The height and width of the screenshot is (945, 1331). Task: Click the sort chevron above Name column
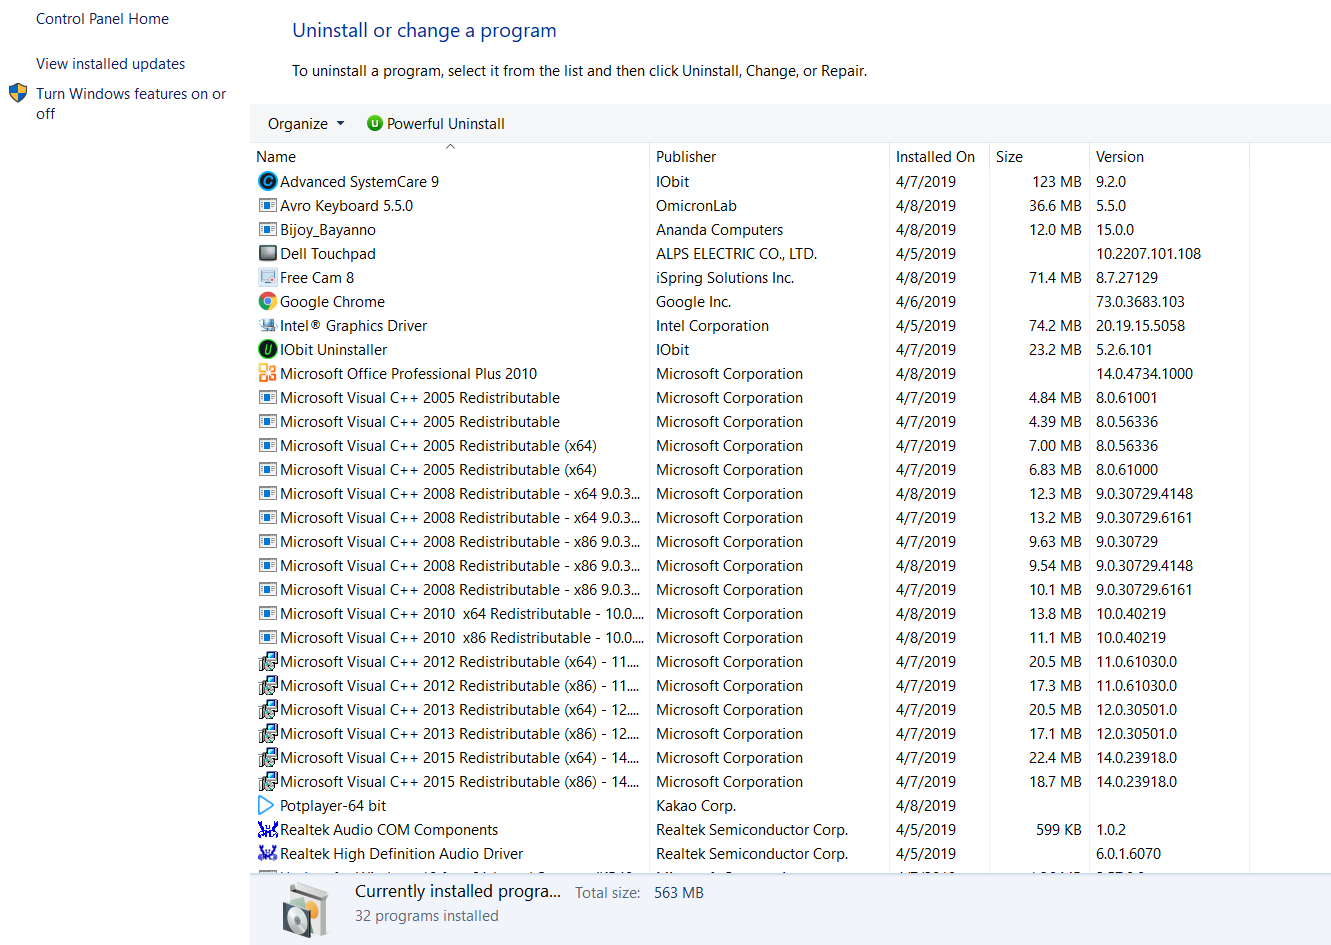pyautogui.click(x=450, y=145)
